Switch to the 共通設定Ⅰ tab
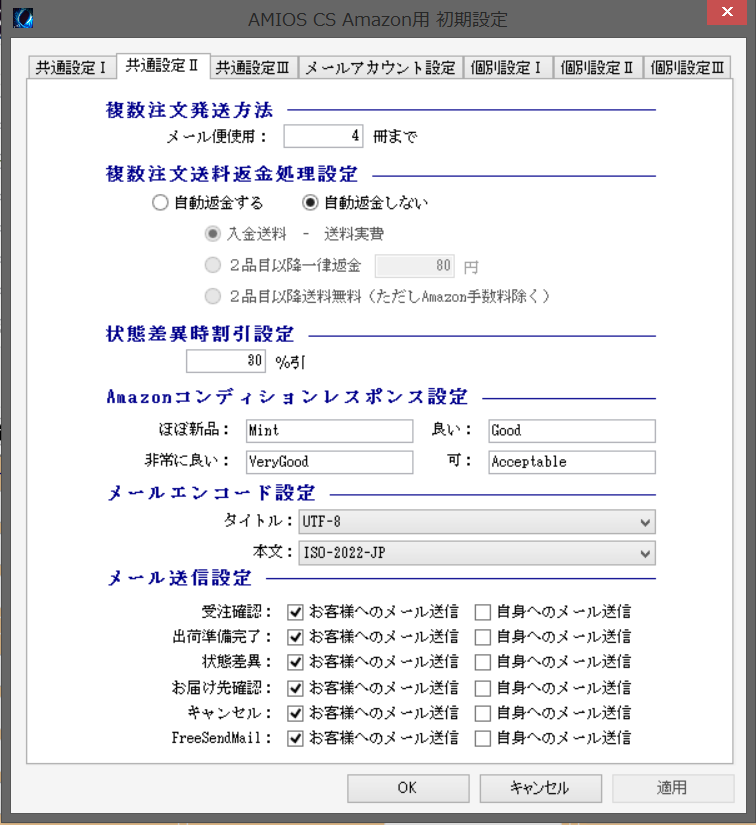The image size is (756, 825). point(71,67)
